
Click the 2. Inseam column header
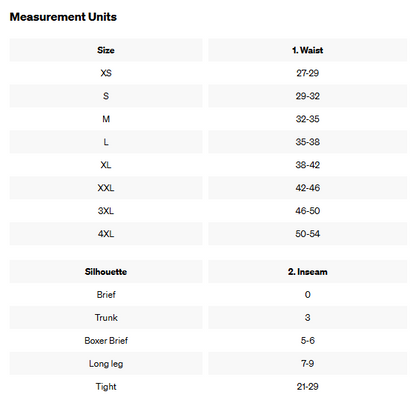coord(308,272)
